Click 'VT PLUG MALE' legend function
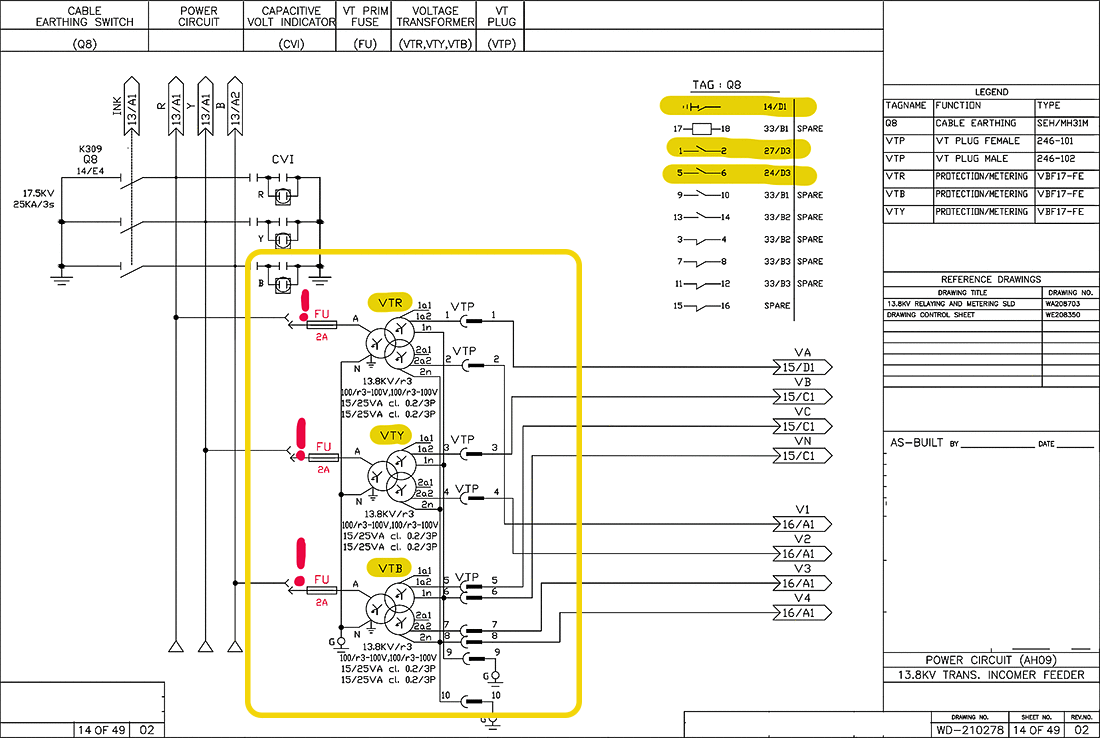This screenshot has width=1100, height=738. click(x=972, y=159)
